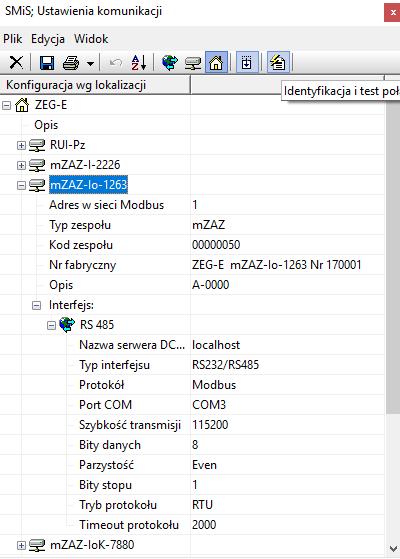Click the RTU protocol mode value
Image resolution: width=400 pixels, height=559 pixels.
pyautogui.click(x=202, y=505)
